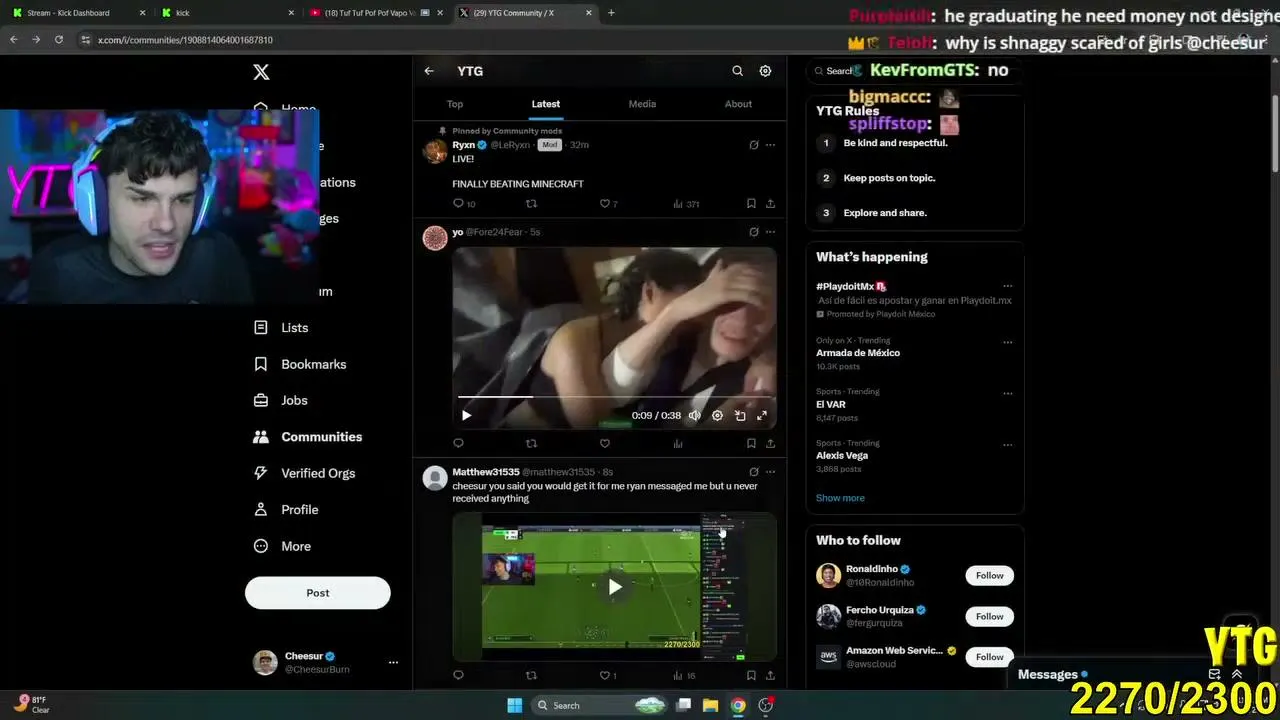Image resolution: width=1280 pixels, height=720 pixels.
Task: Mute yo's video with speaker icon
Action: (x=694, y=415)
